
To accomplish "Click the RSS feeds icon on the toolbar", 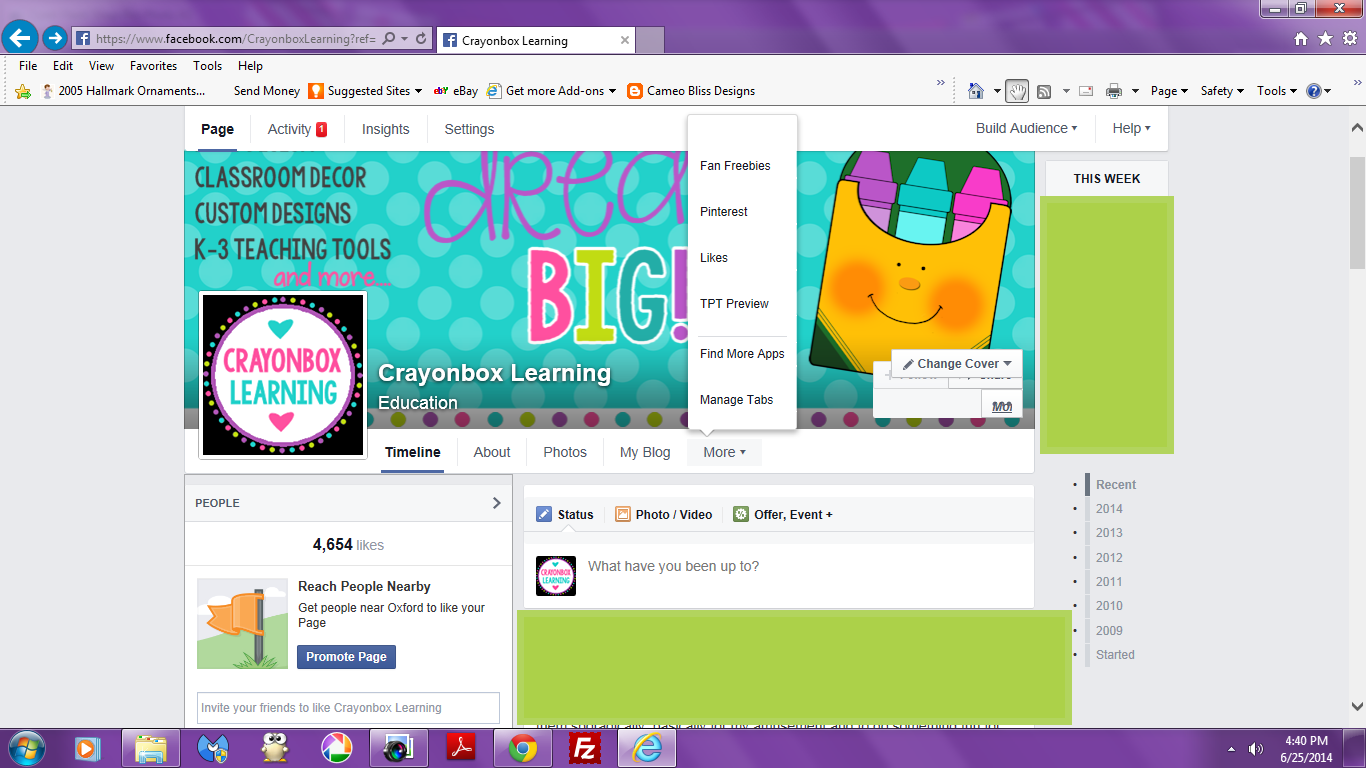I will (x=1043, y=90).
